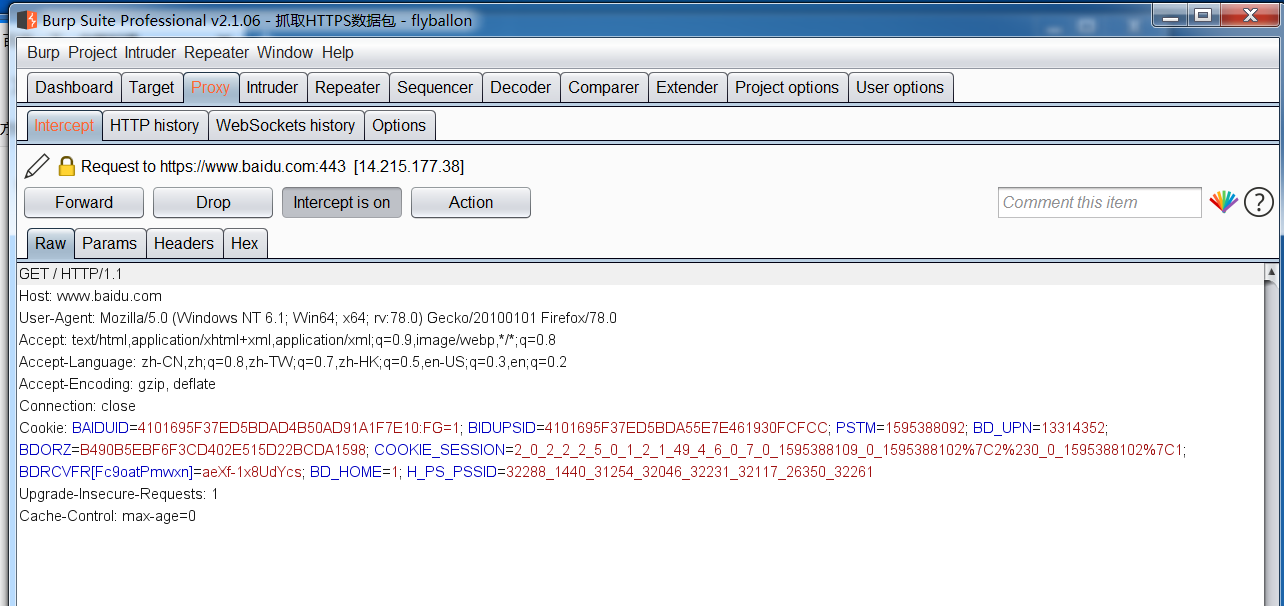Click the Comment this item field
Image resolution: width=1284 pixels, height=606 pixels.
tap(1100, 202)
